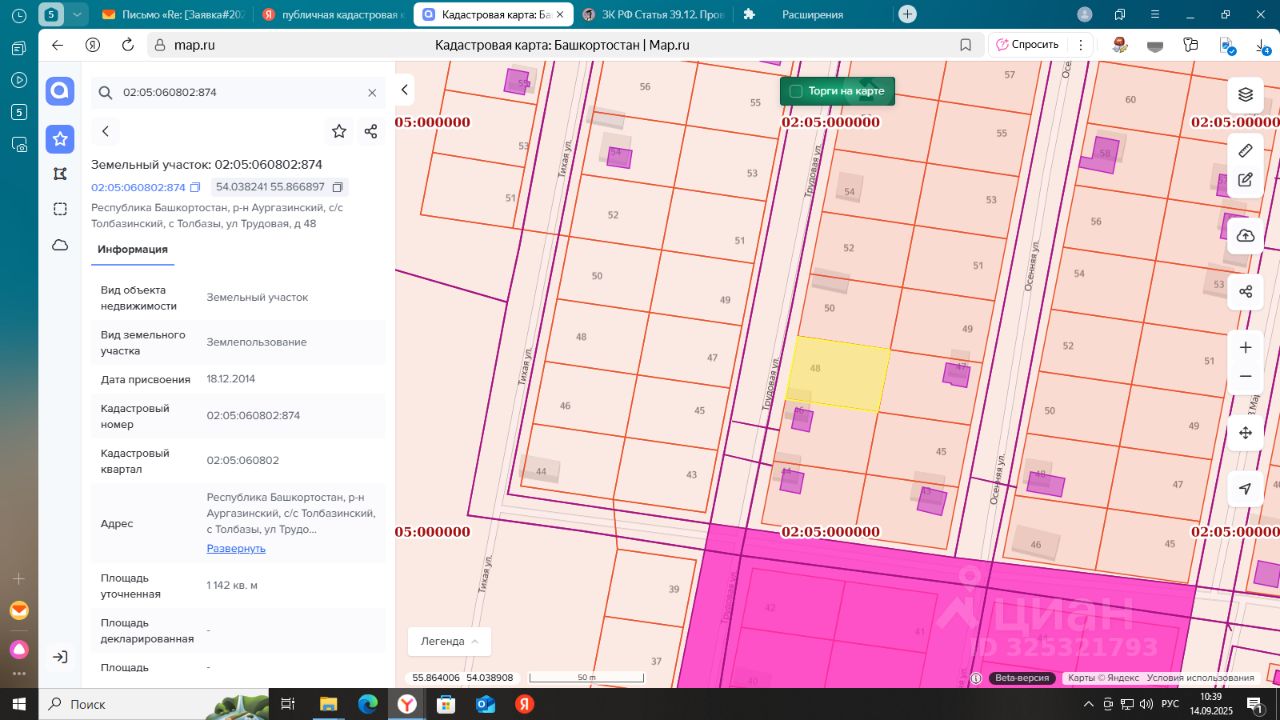Bookmark this page in address bar

point(965,45)
